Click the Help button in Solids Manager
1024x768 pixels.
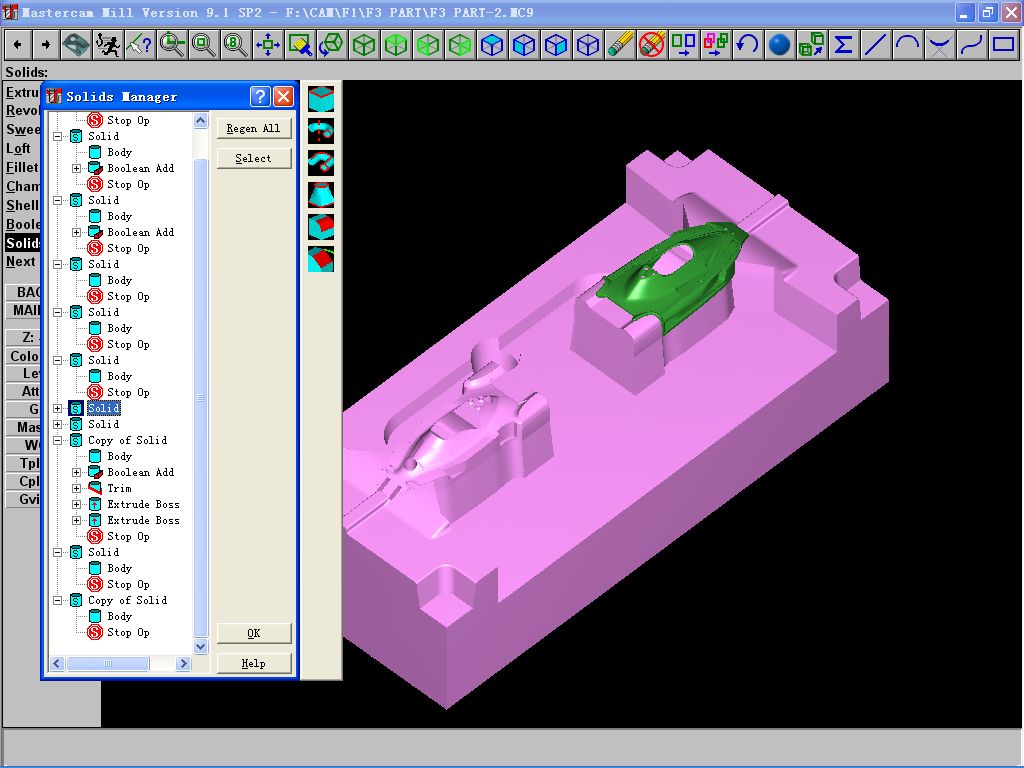253,664
